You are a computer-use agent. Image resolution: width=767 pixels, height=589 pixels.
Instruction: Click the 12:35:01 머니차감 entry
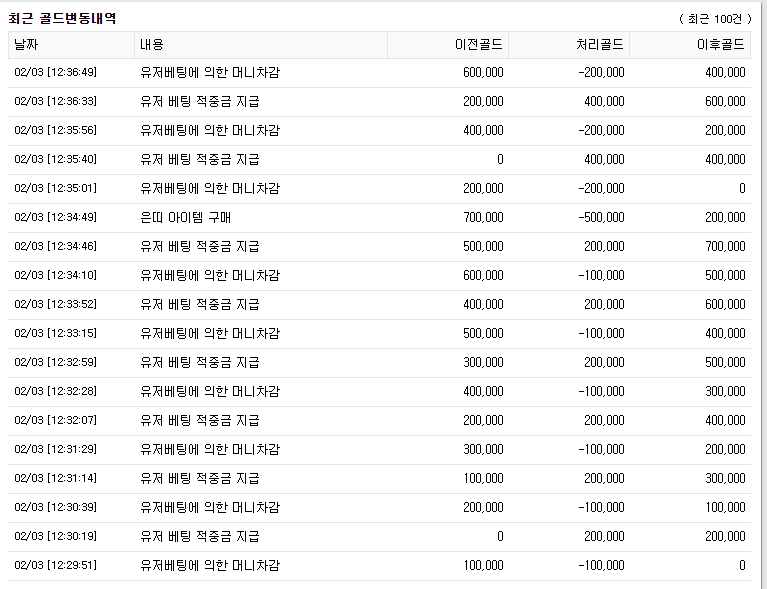tap(210, 188)
